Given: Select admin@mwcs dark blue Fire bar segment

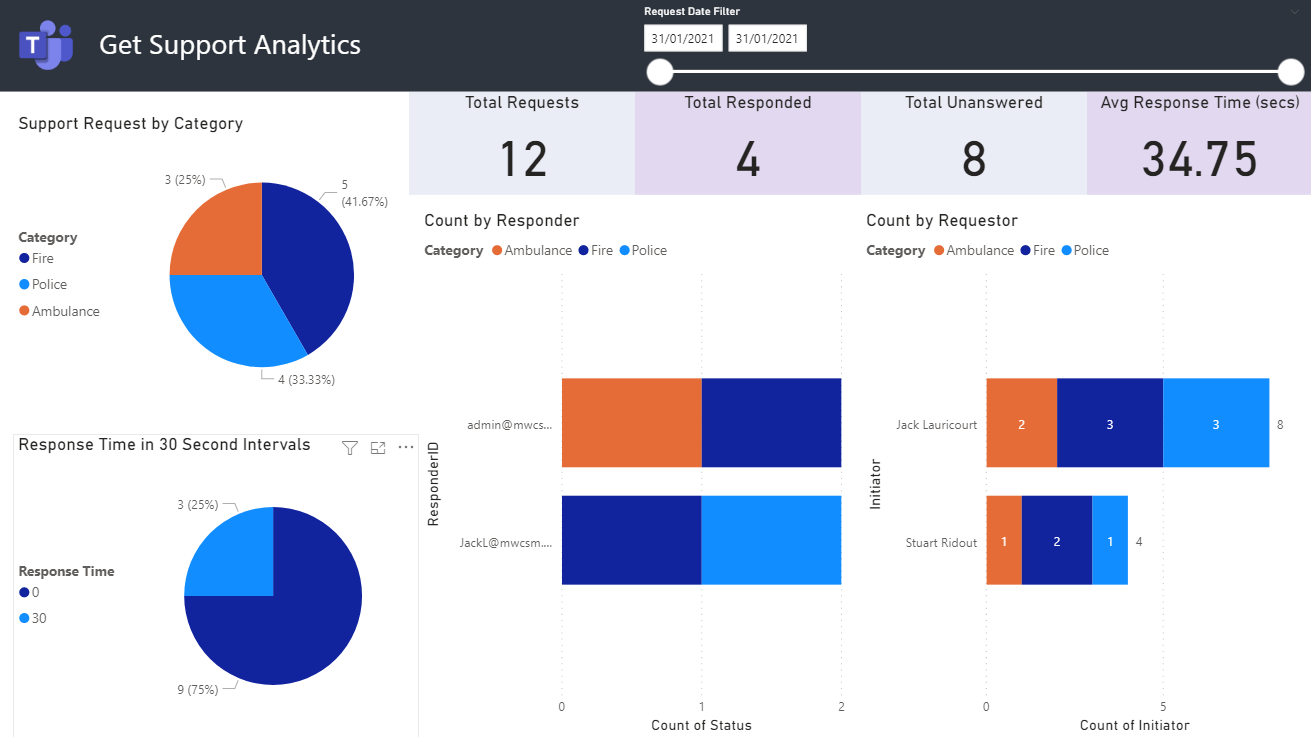Looking at the screenshot, I should (771, 422).
